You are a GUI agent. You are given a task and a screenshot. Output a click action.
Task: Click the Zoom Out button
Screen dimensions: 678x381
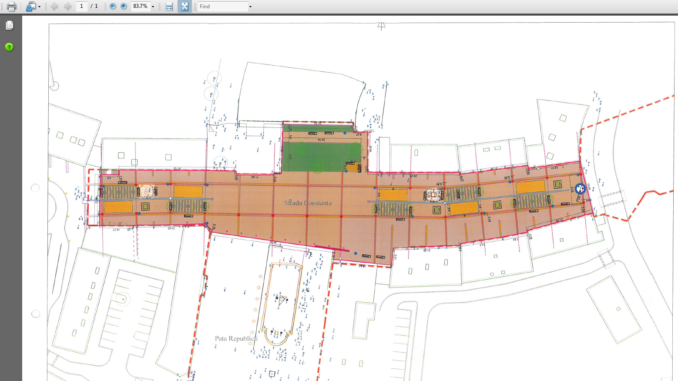tap(113, 6)
